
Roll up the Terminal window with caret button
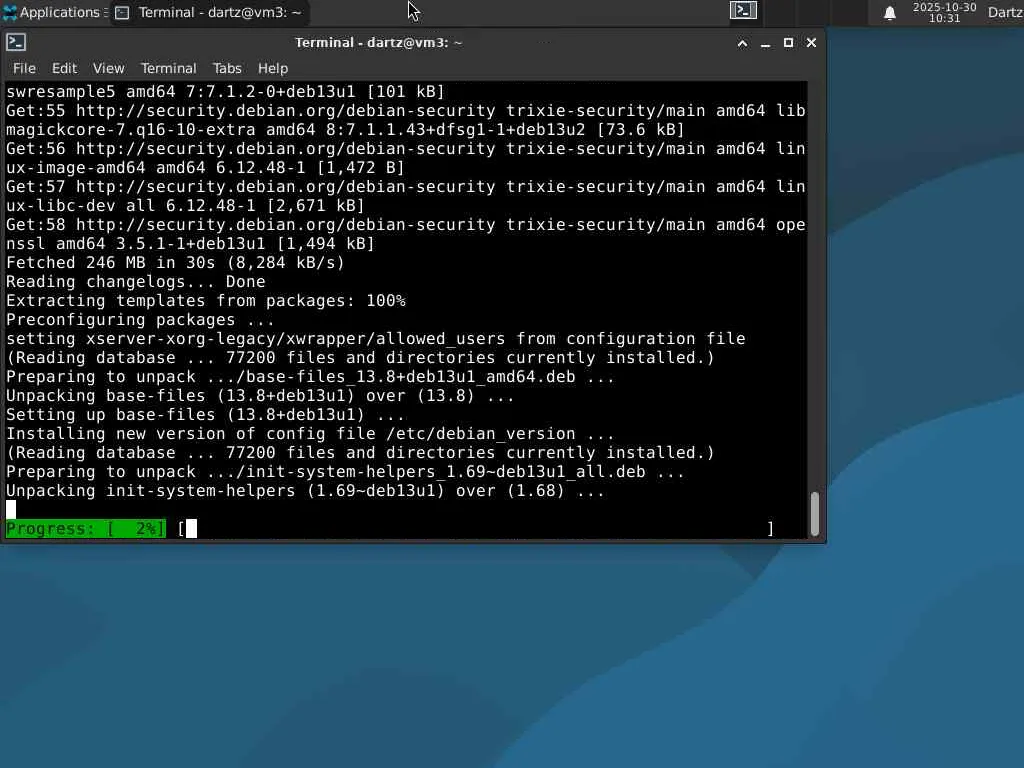[743, 43]
